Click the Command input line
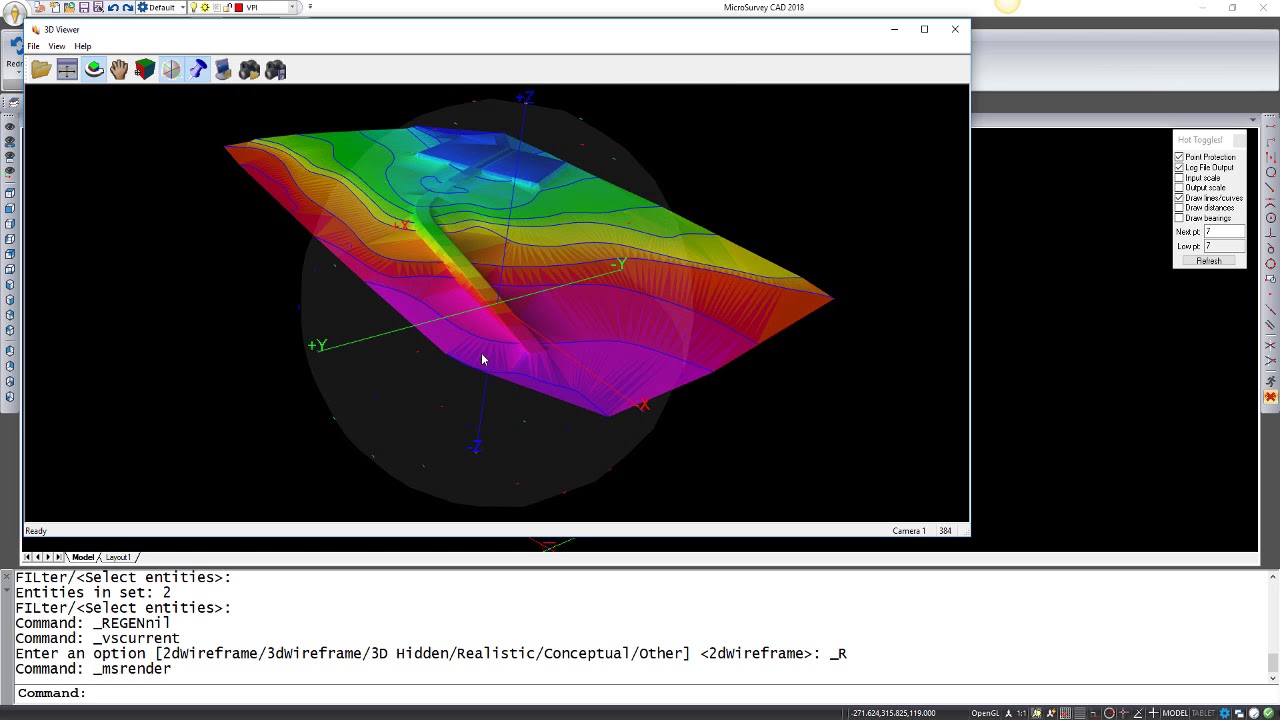The height and width of the screenshot is (720, 1280). tap(640, 693)
